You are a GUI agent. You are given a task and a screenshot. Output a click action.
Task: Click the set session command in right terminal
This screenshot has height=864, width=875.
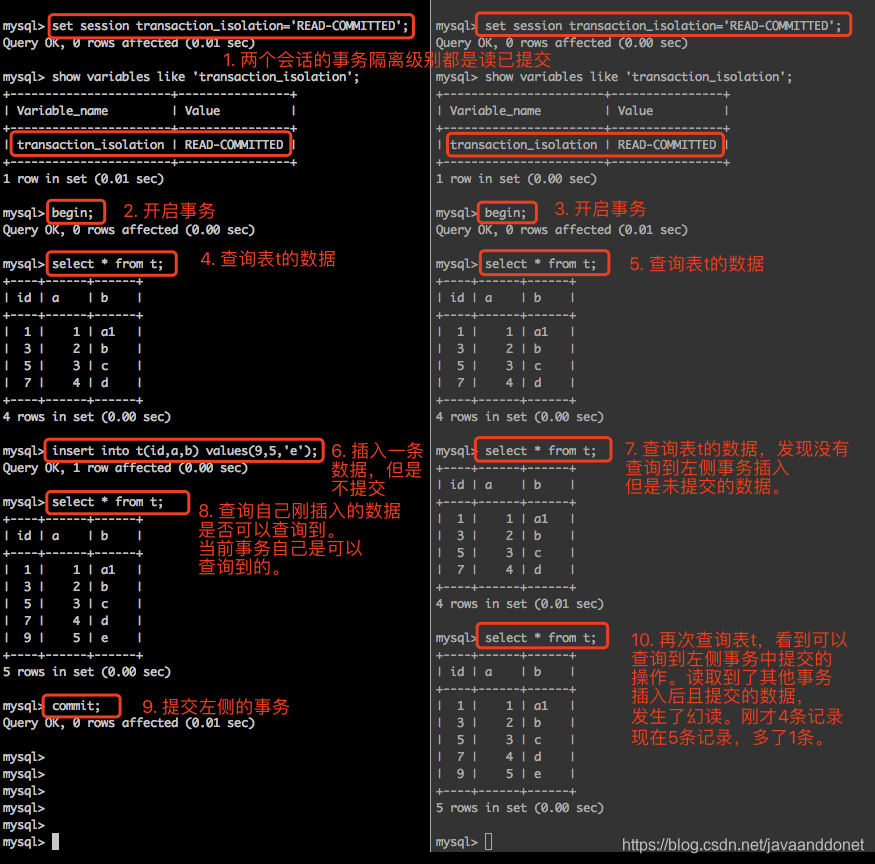click(663, 26)
